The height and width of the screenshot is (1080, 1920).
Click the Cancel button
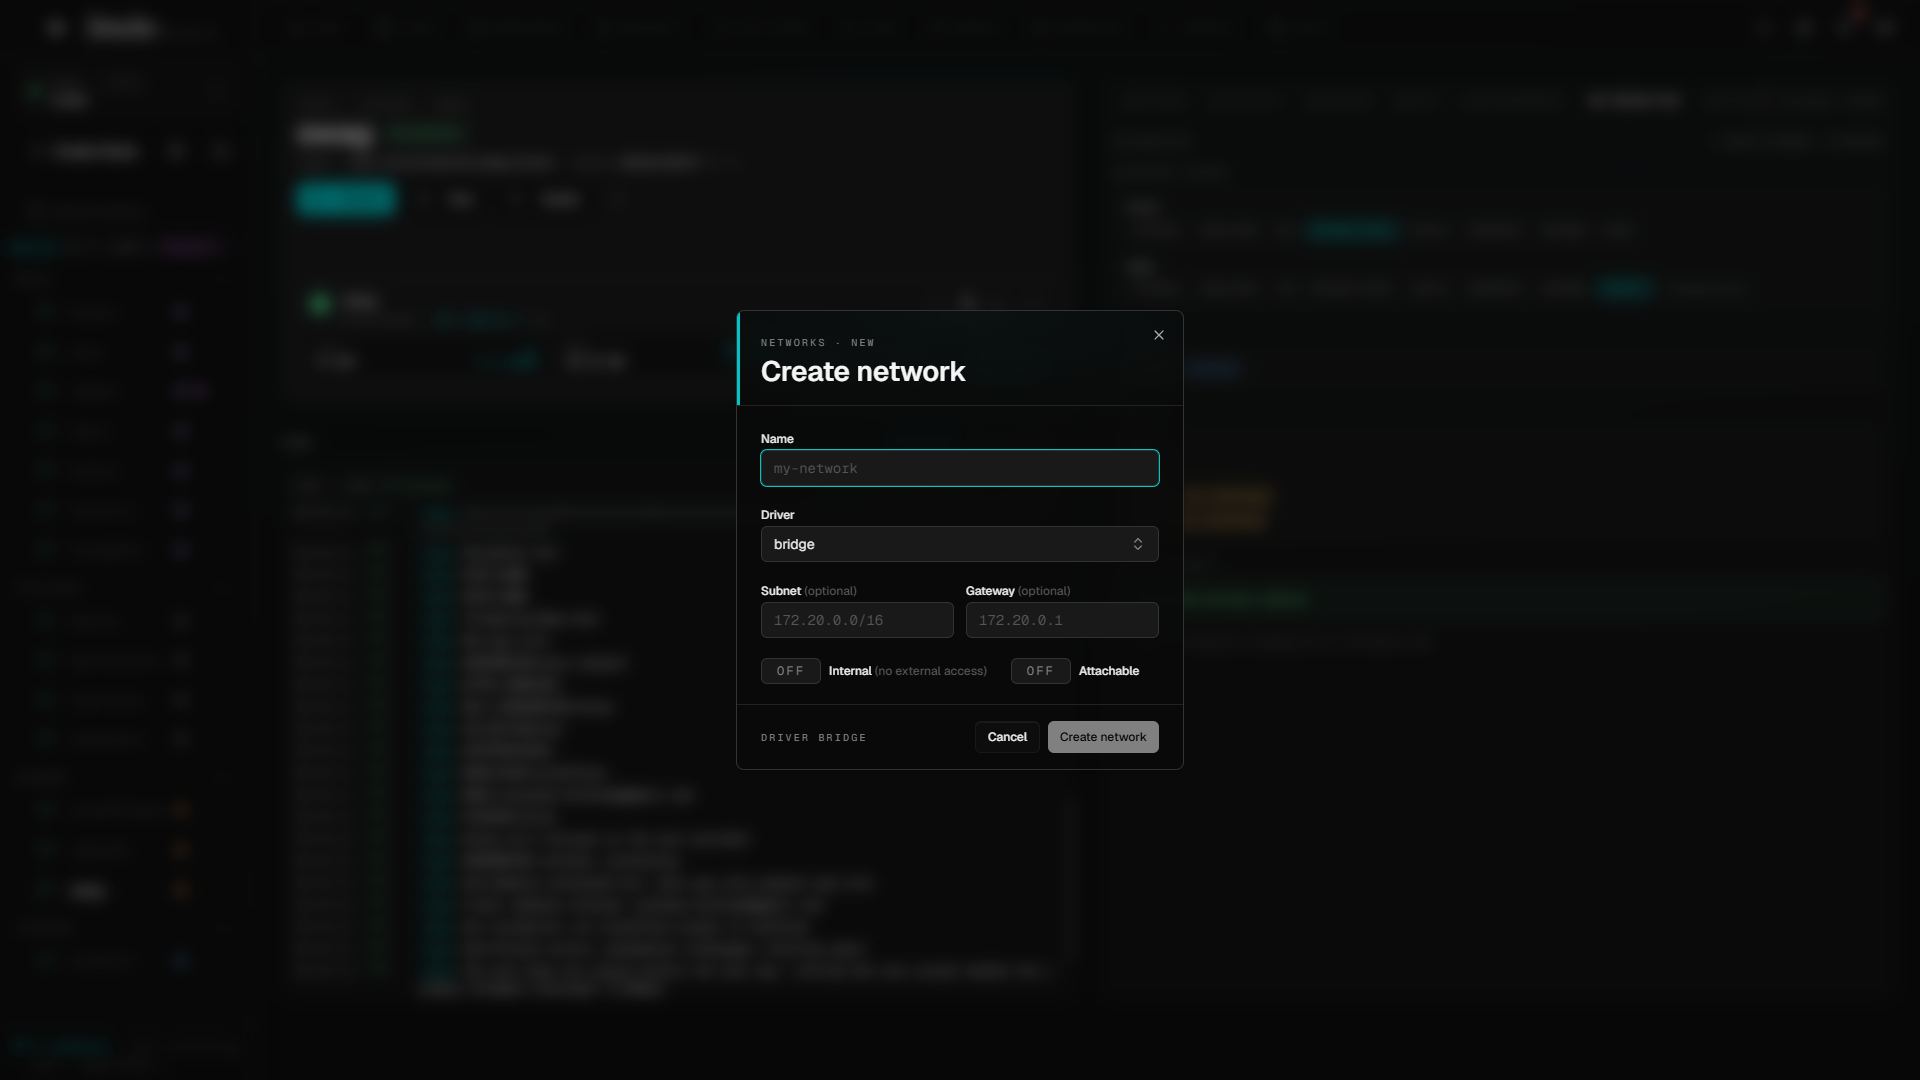coord(1007,737)
